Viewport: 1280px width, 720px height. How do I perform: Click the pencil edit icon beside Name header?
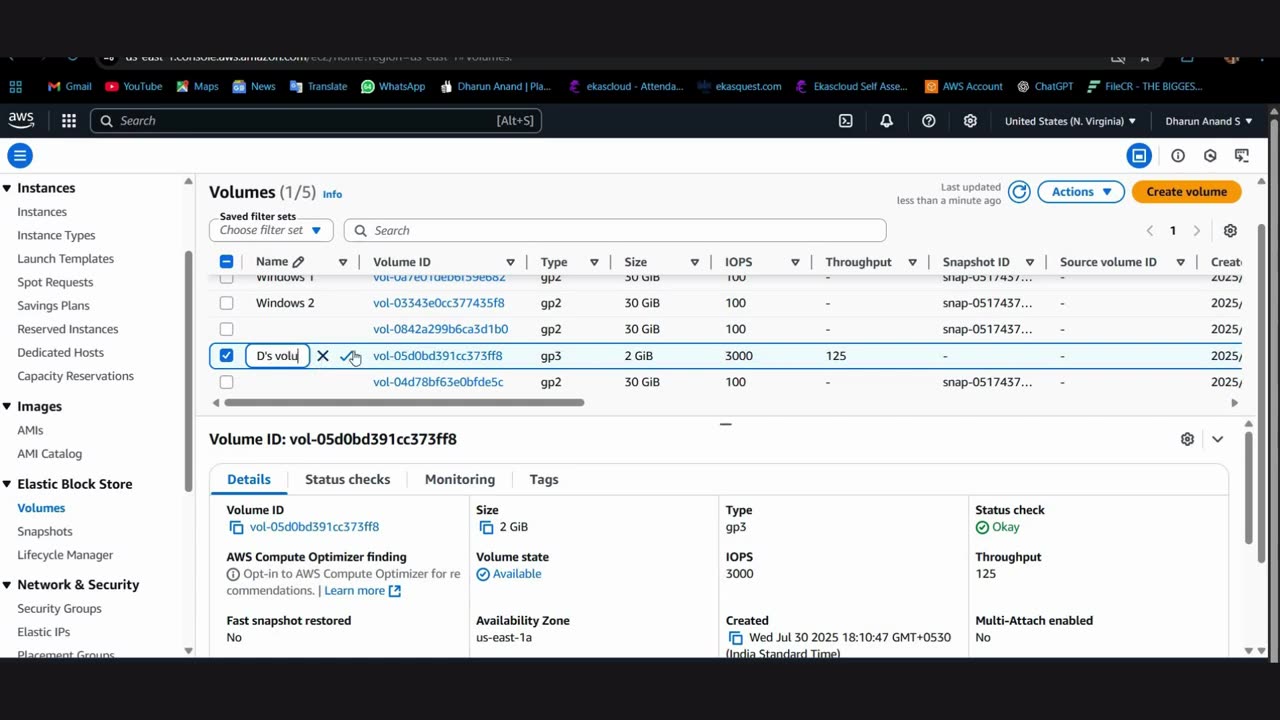tap(298, 262)
